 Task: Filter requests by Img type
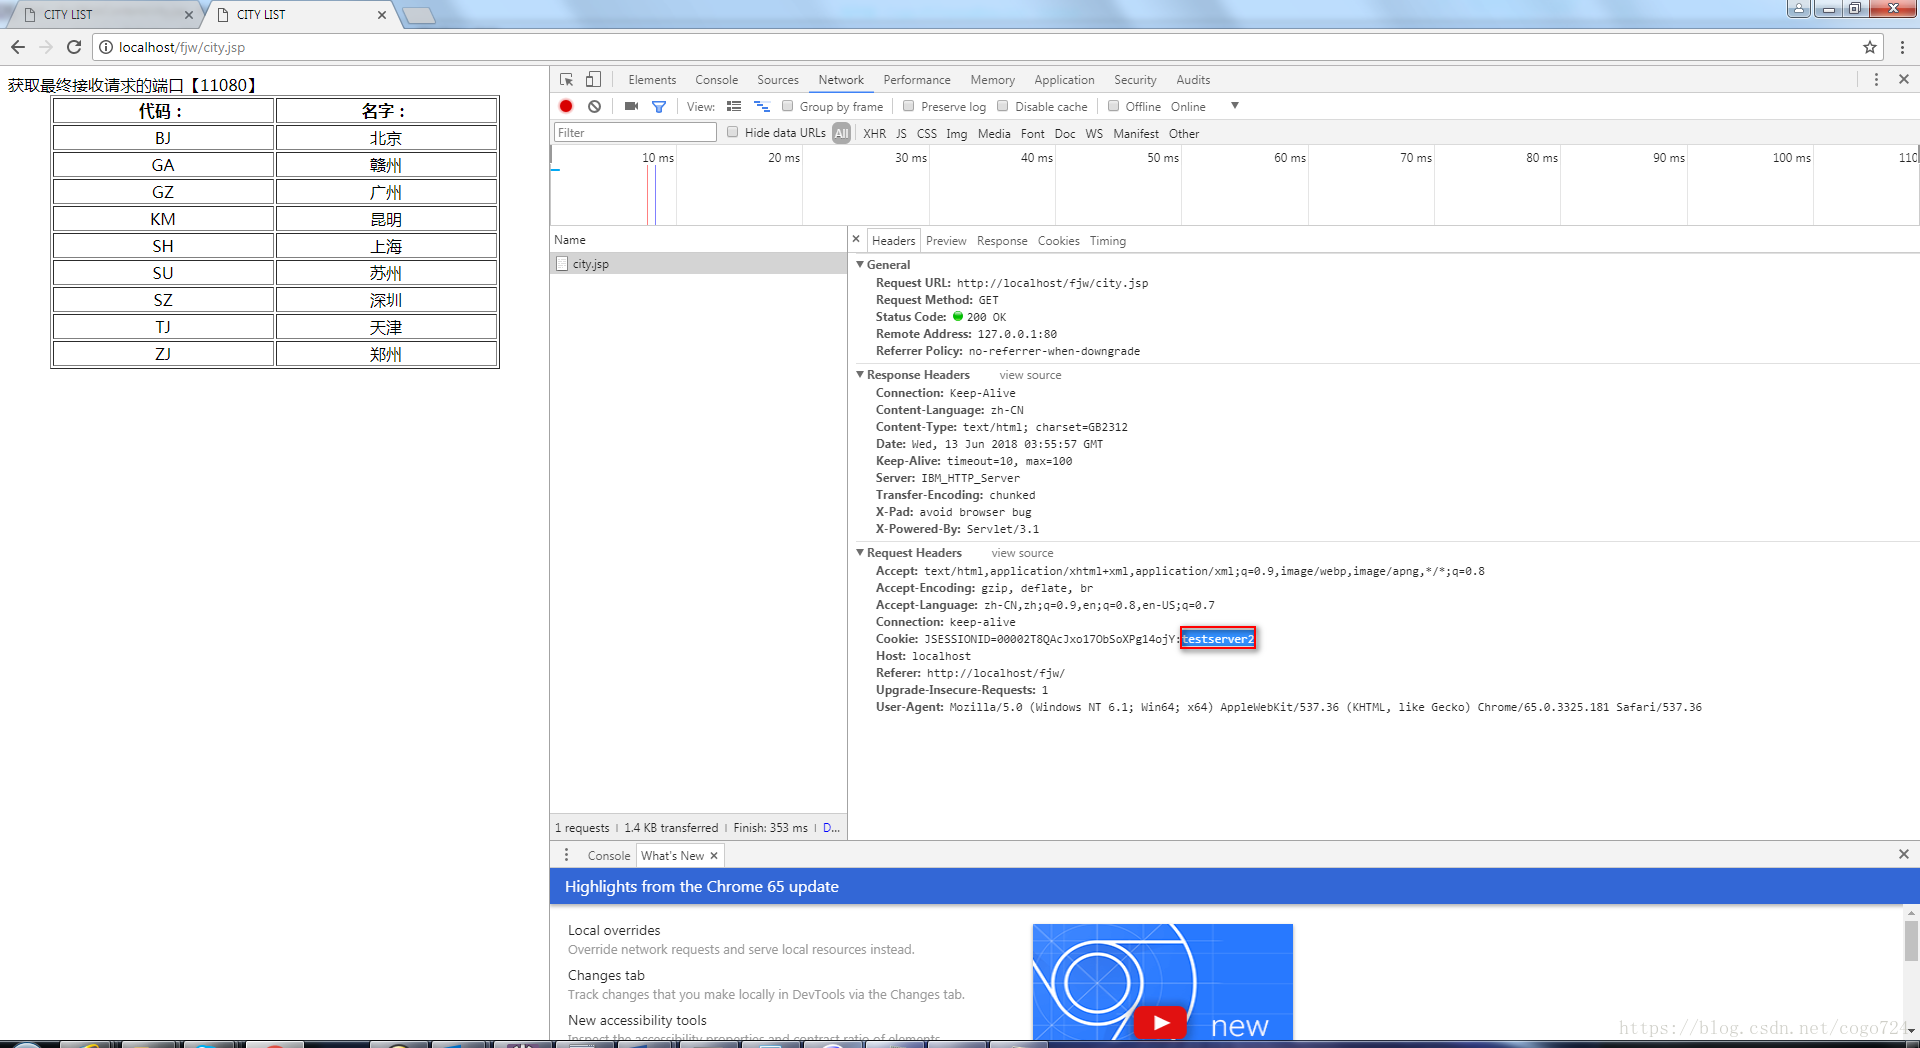coord(957,133)
